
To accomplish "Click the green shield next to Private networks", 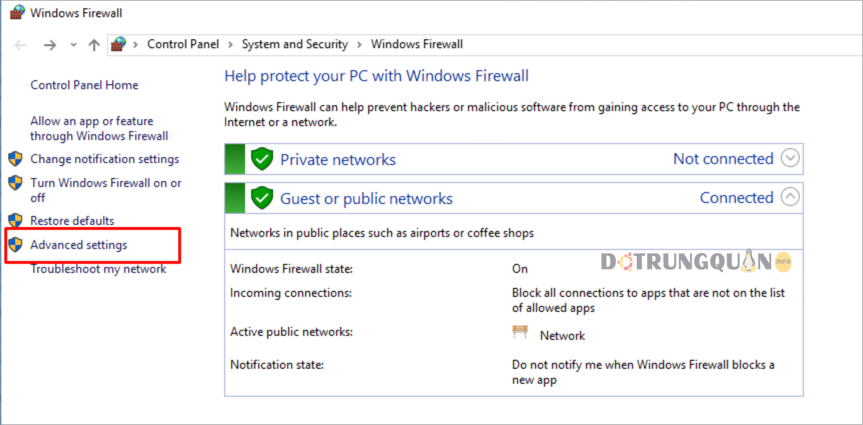I will [262, 159].
